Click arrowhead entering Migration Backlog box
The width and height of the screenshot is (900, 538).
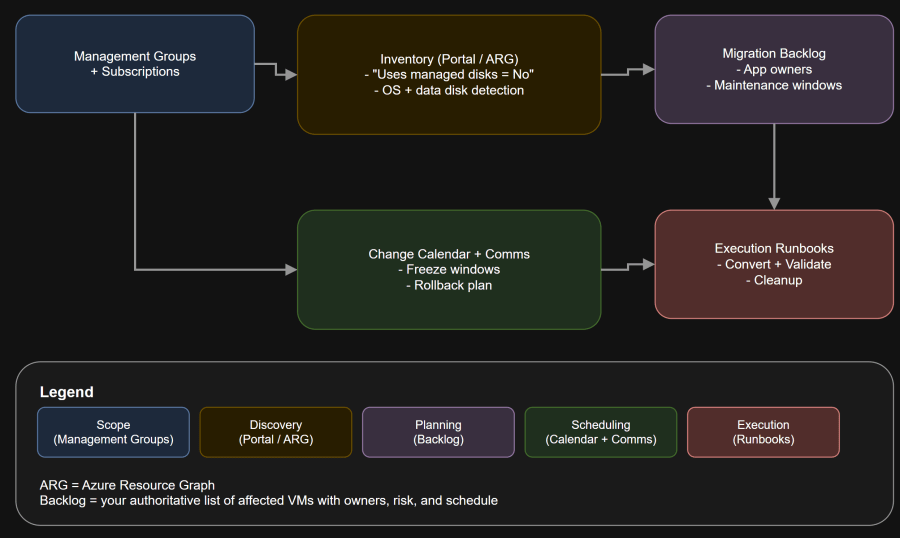(649, 69)
